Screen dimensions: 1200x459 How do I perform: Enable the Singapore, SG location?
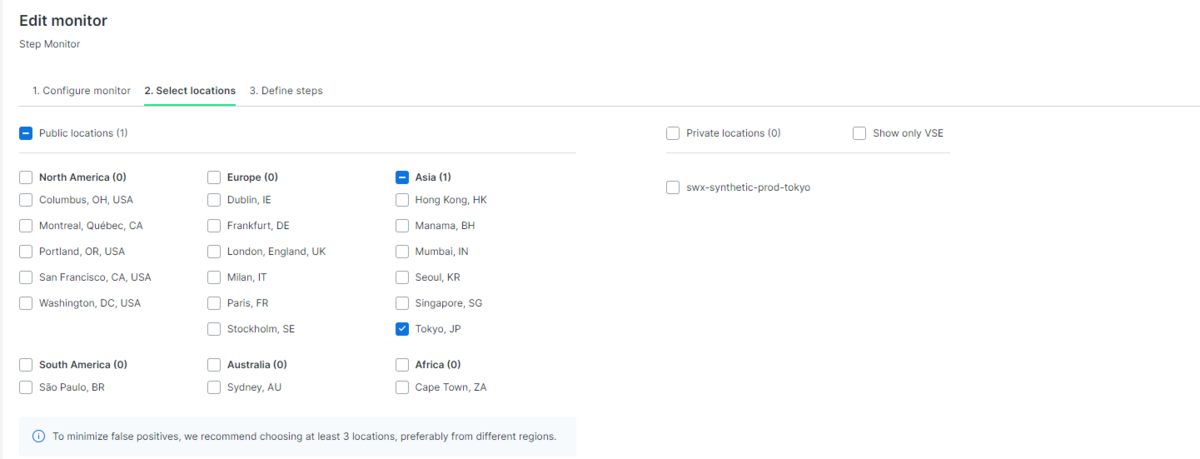pos(403,303)
